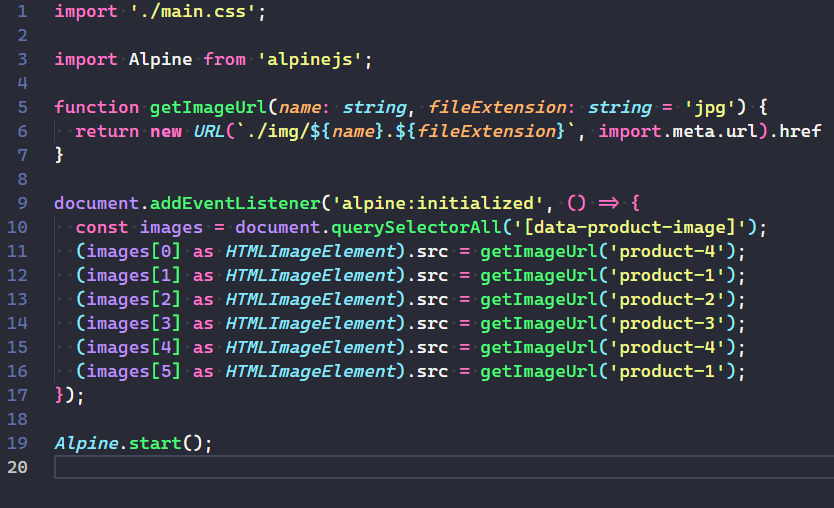Click images[5] in line 16
This screenshot has height=508, width=834.
(x=134, y=371)
